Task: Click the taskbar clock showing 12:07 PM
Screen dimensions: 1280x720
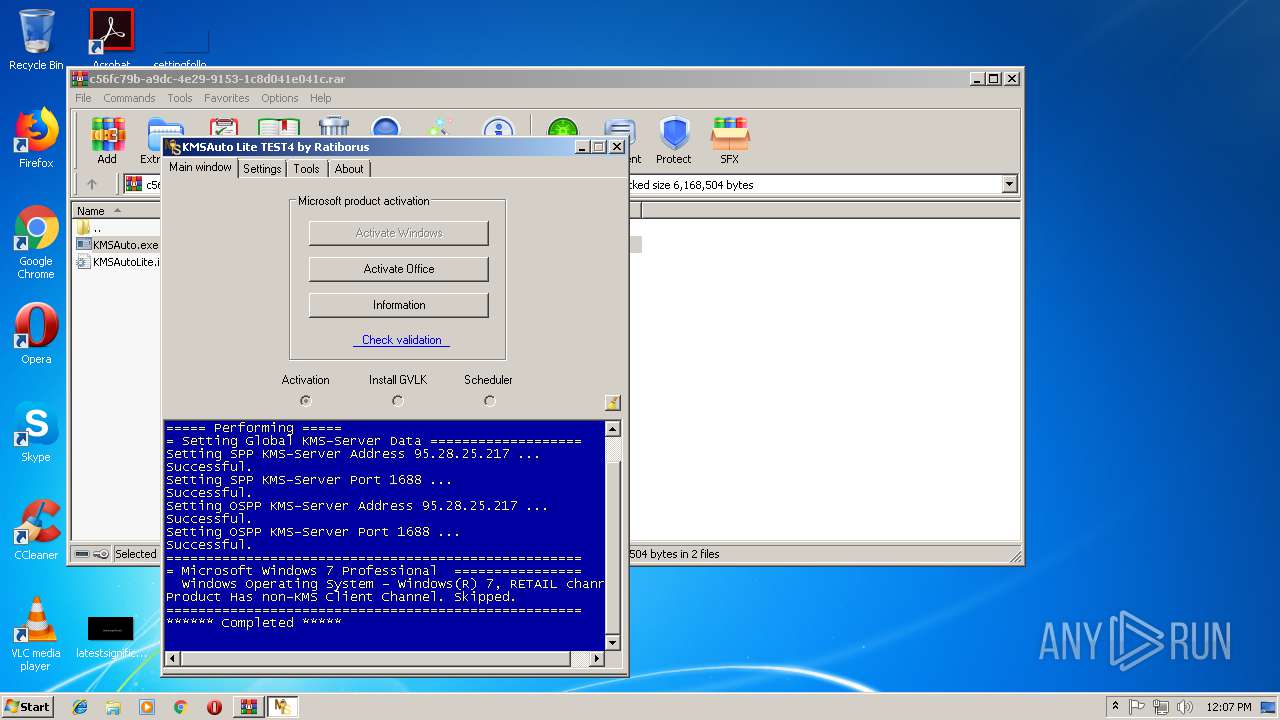Action: coord(1229,707)
